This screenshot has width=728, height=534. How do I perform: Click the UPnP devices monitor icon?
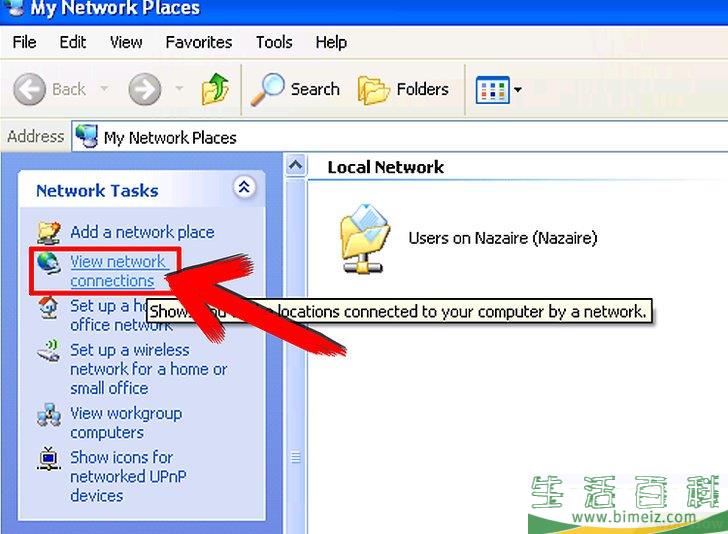coord(49,459)
